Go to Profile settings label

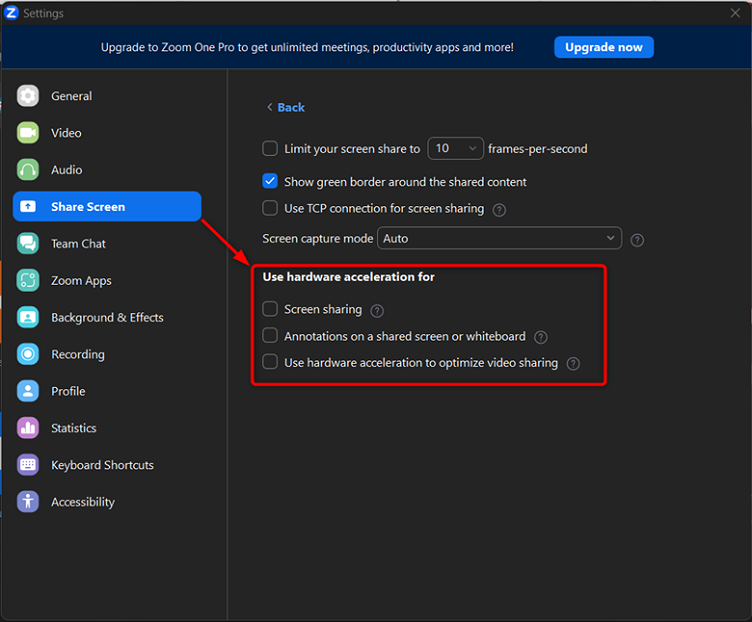(x=68, y=391)
